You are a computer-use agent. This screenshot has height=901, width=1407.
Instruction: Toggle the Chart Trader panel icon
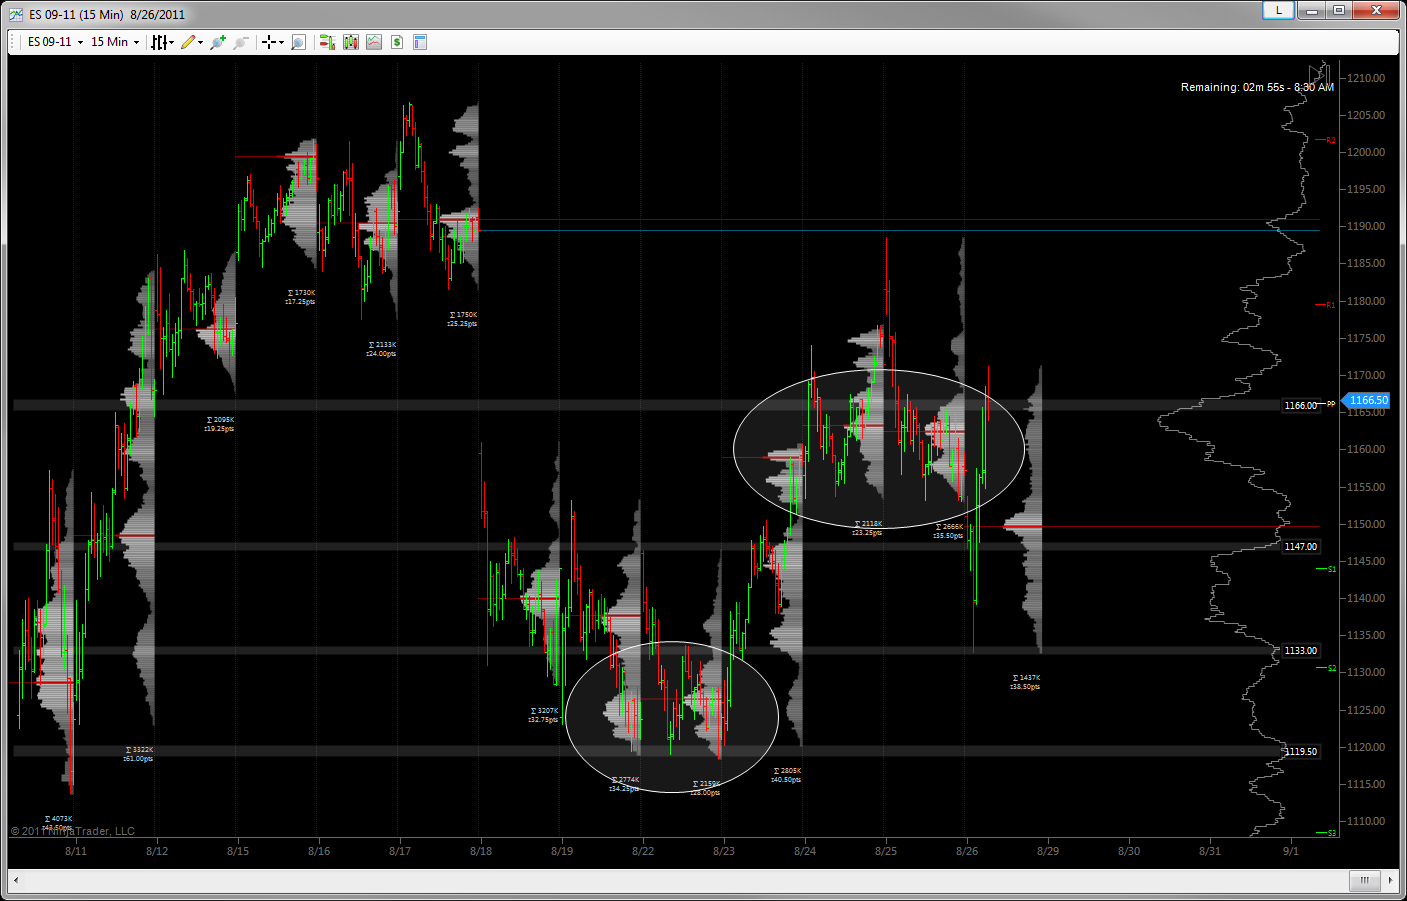(x=326, y=42)
